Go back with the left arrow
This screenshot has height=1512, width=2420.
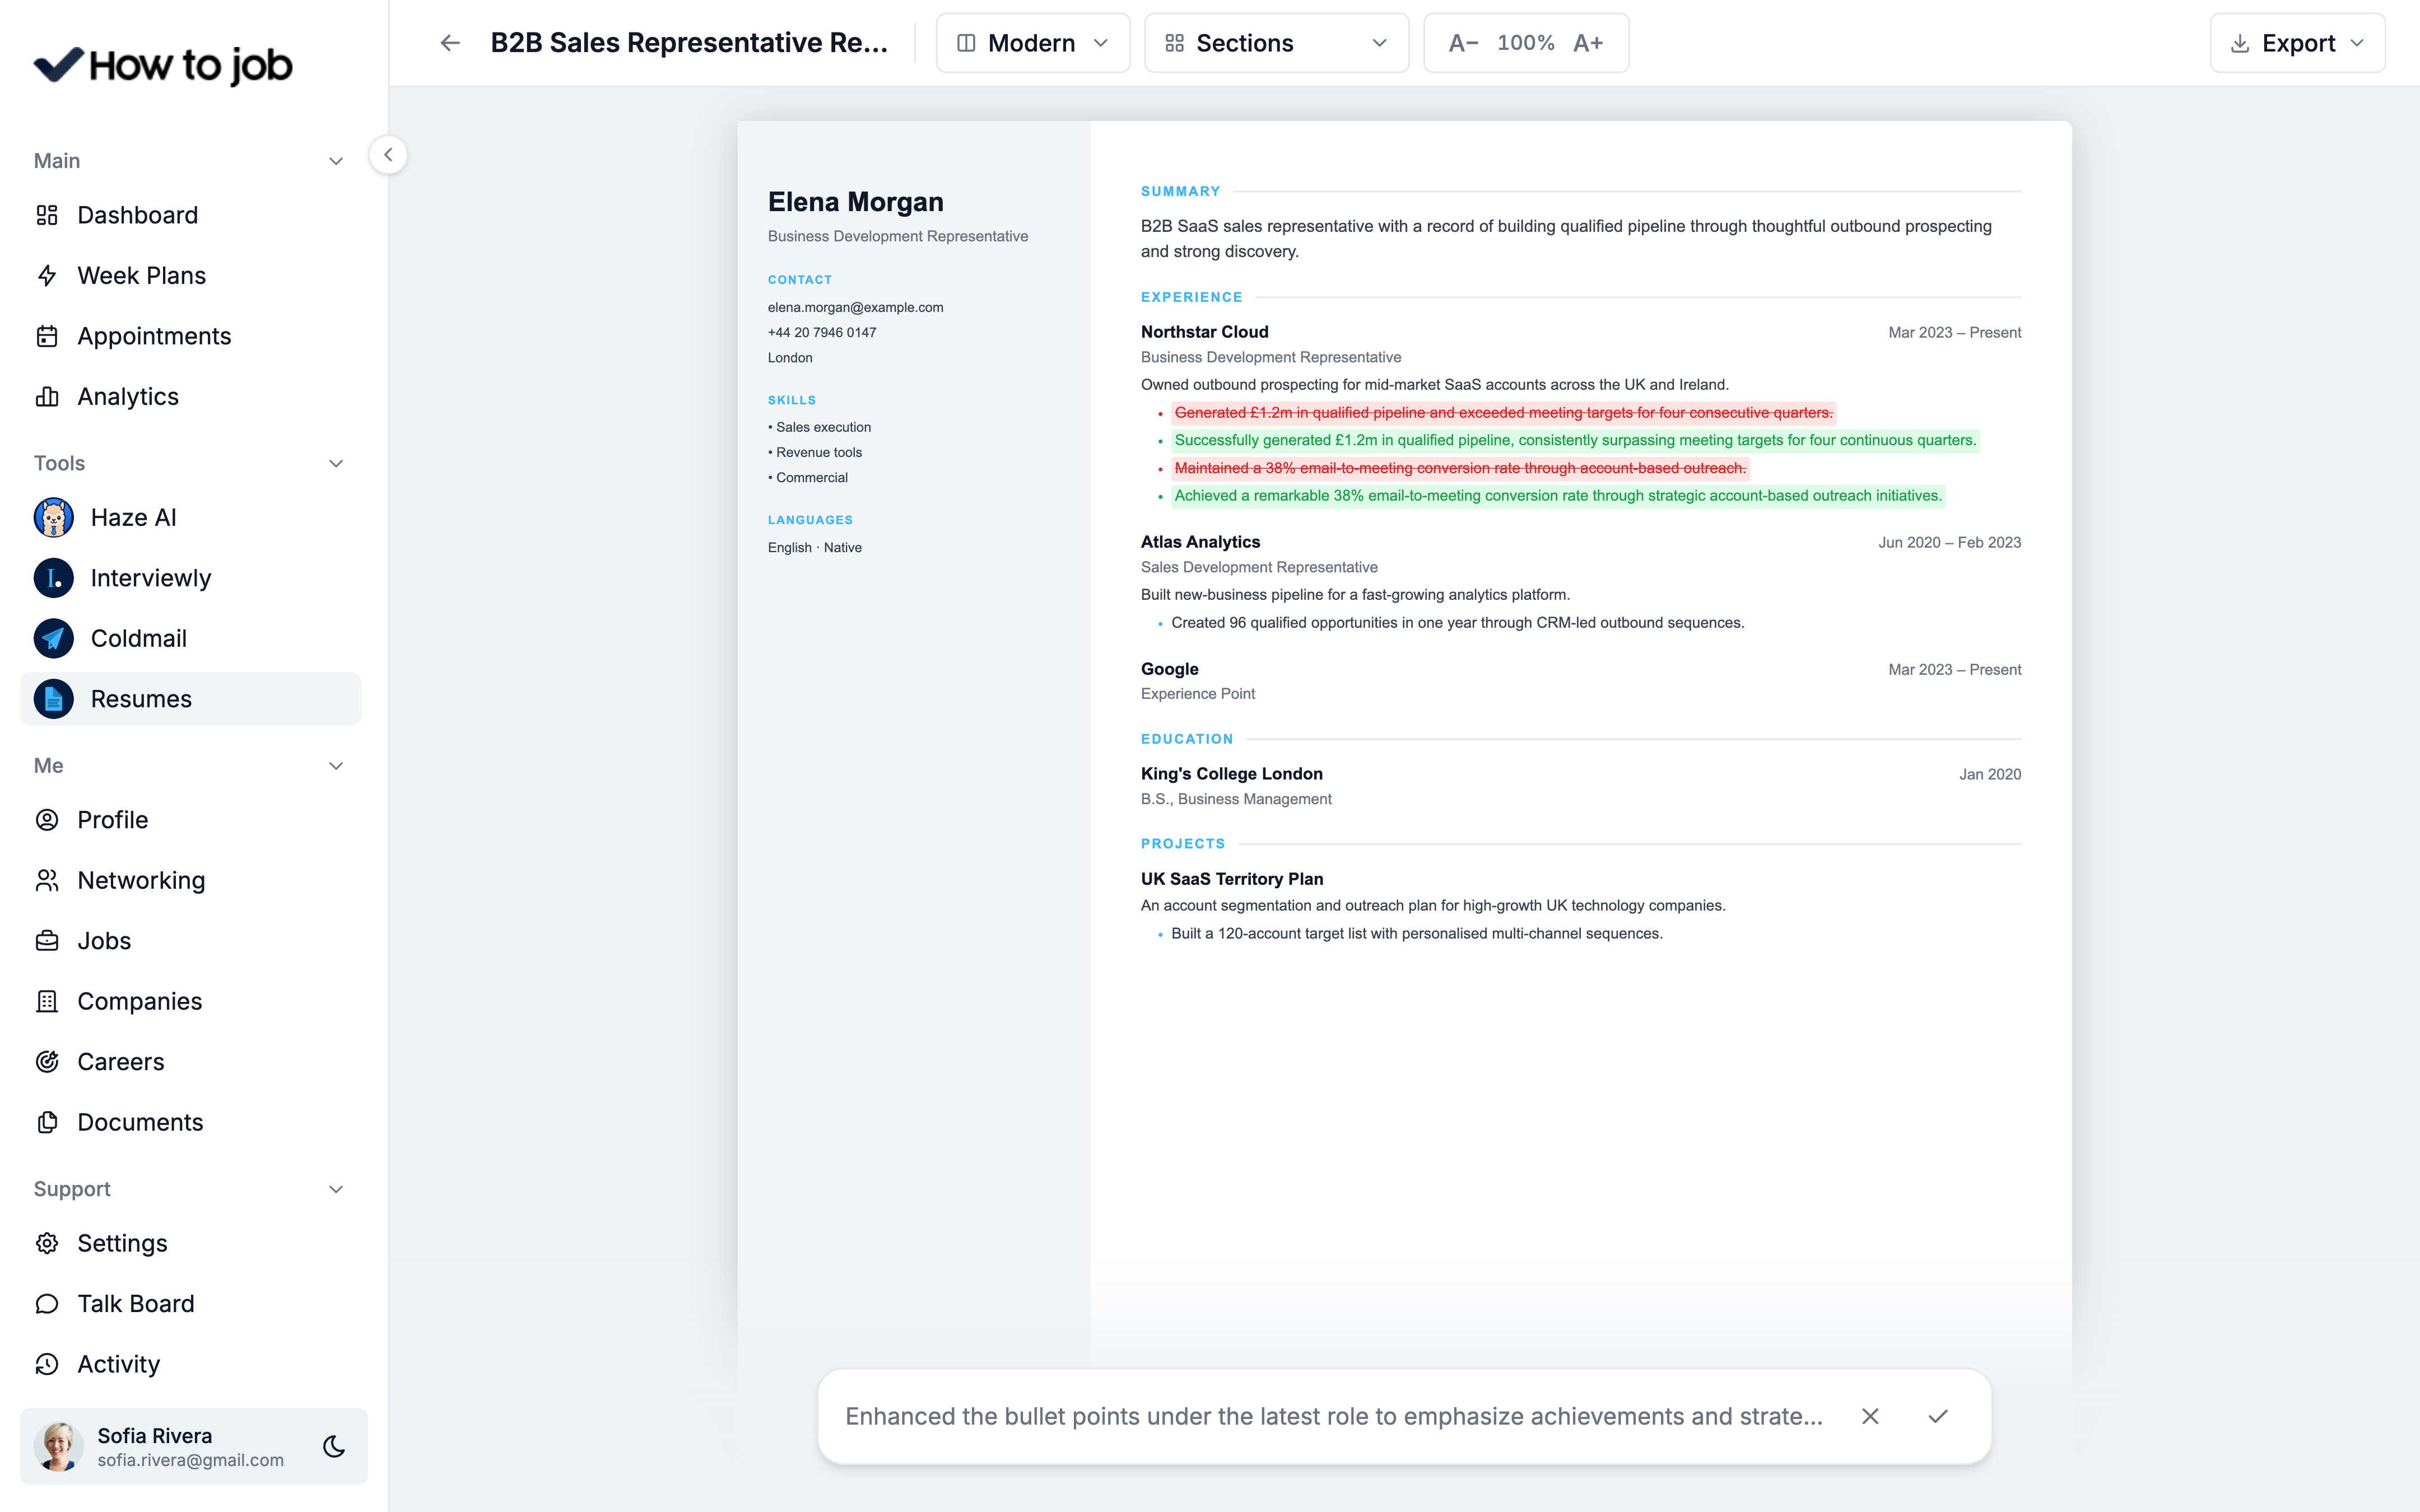tap(450, 43)
